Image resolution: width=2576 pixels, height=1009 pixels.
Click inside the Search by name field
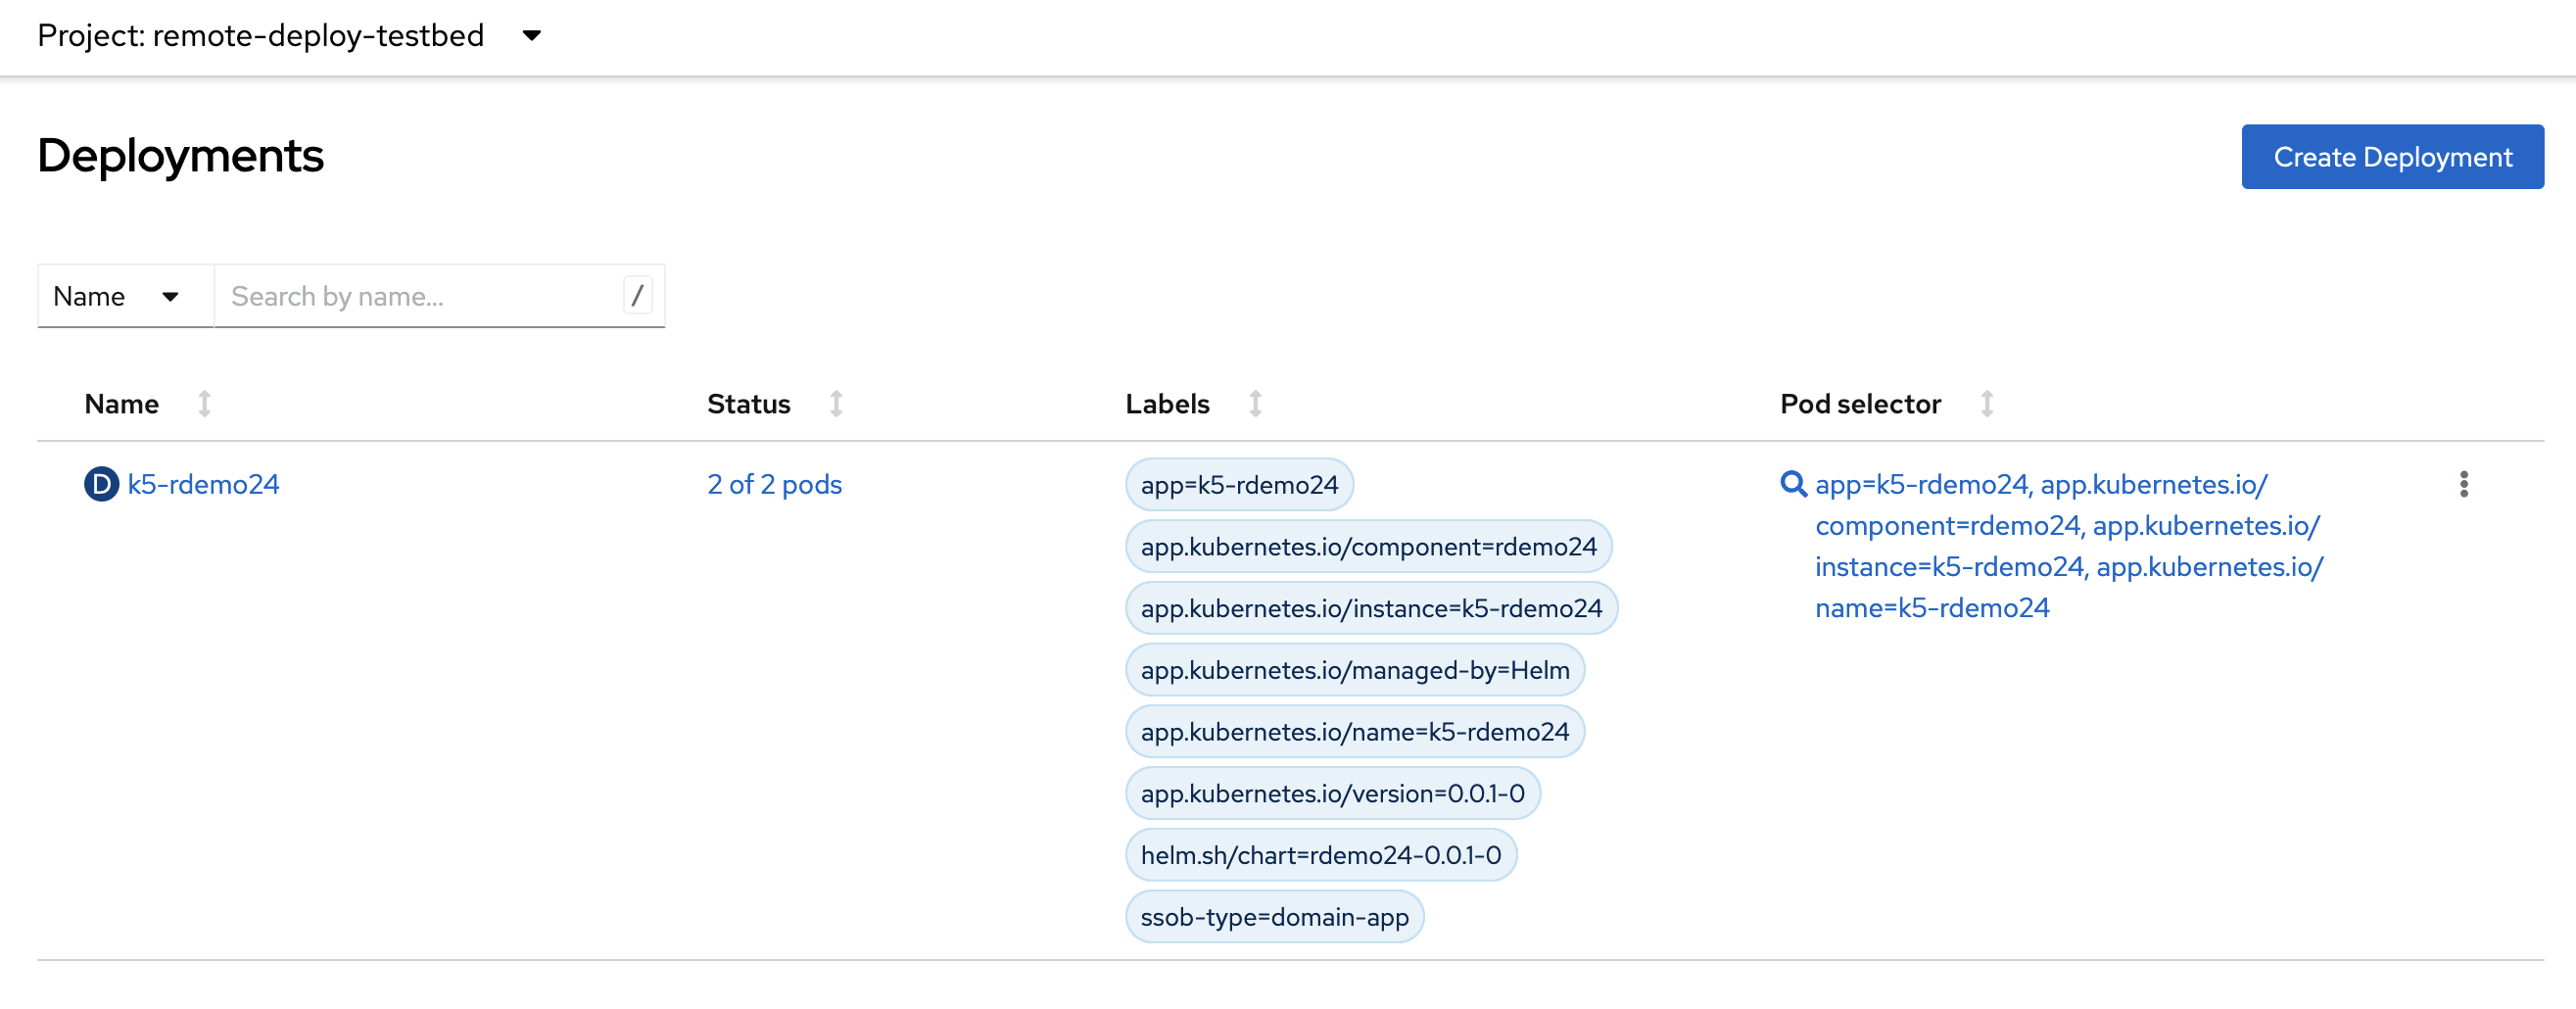(x=420, y=295)
